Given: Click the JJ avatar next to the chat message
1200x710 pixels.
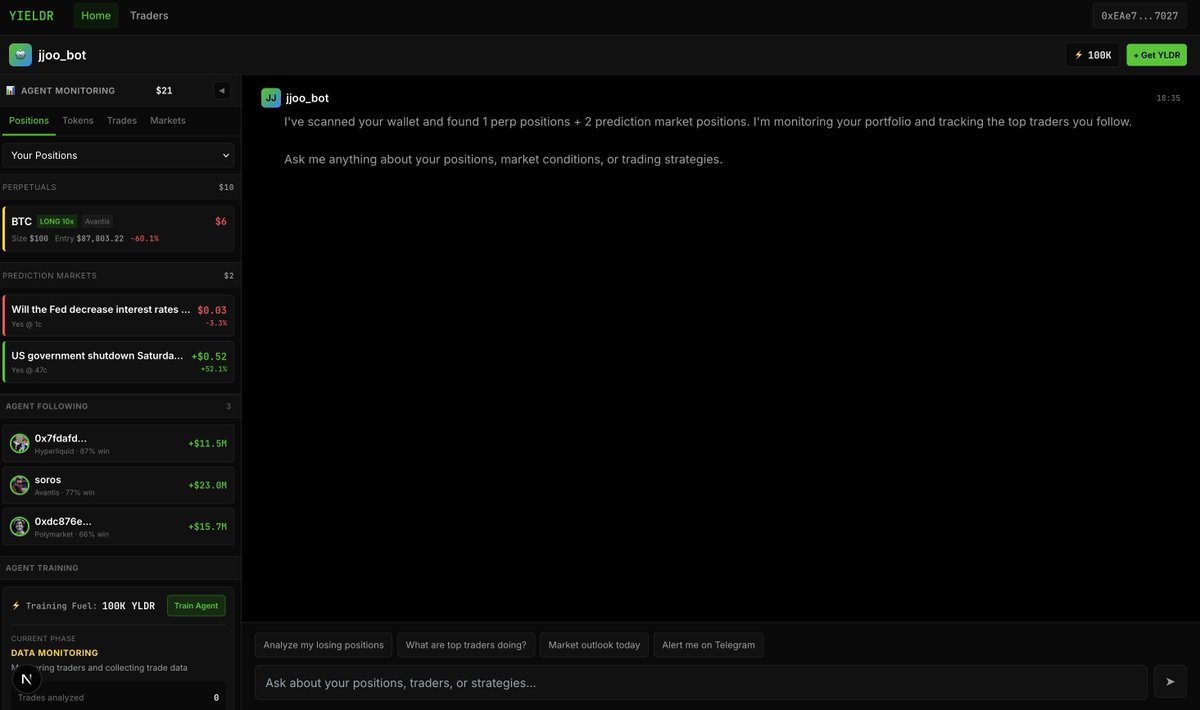Looking at the screenshot, I should pyautogui.click(x=271, y=97).
